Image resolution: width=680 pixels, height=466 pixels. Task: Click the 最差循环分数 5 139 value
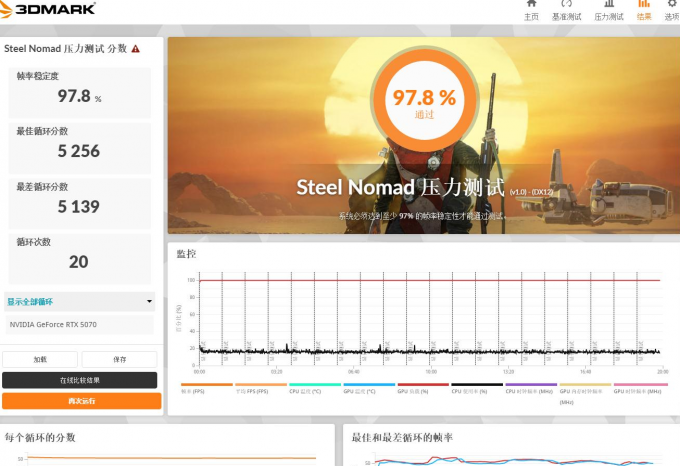pos(78,206)
